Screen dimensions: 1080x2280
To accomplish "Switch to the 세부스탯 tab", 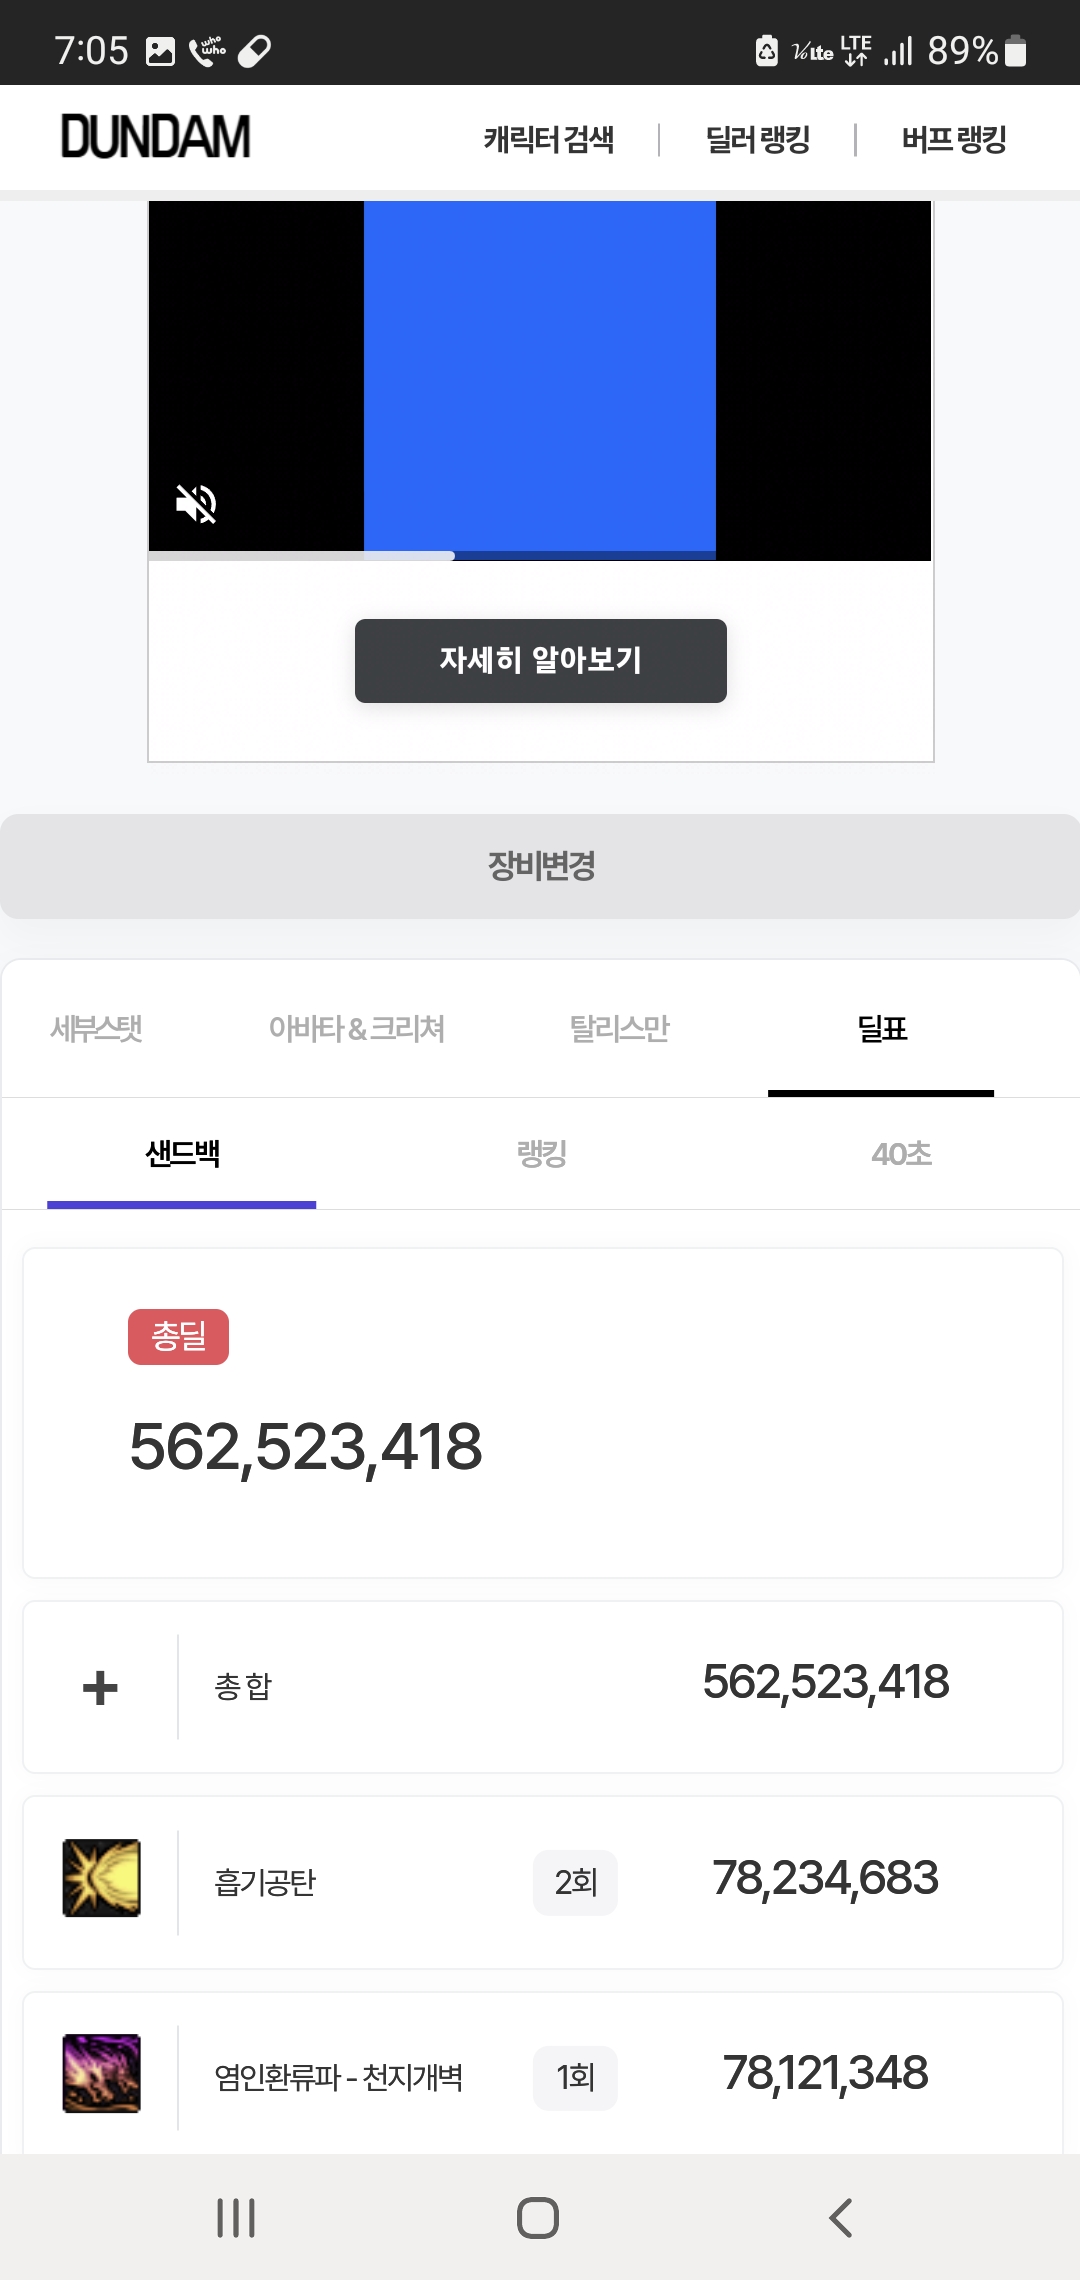I will pyautogui.click(x=97, y=1028).
